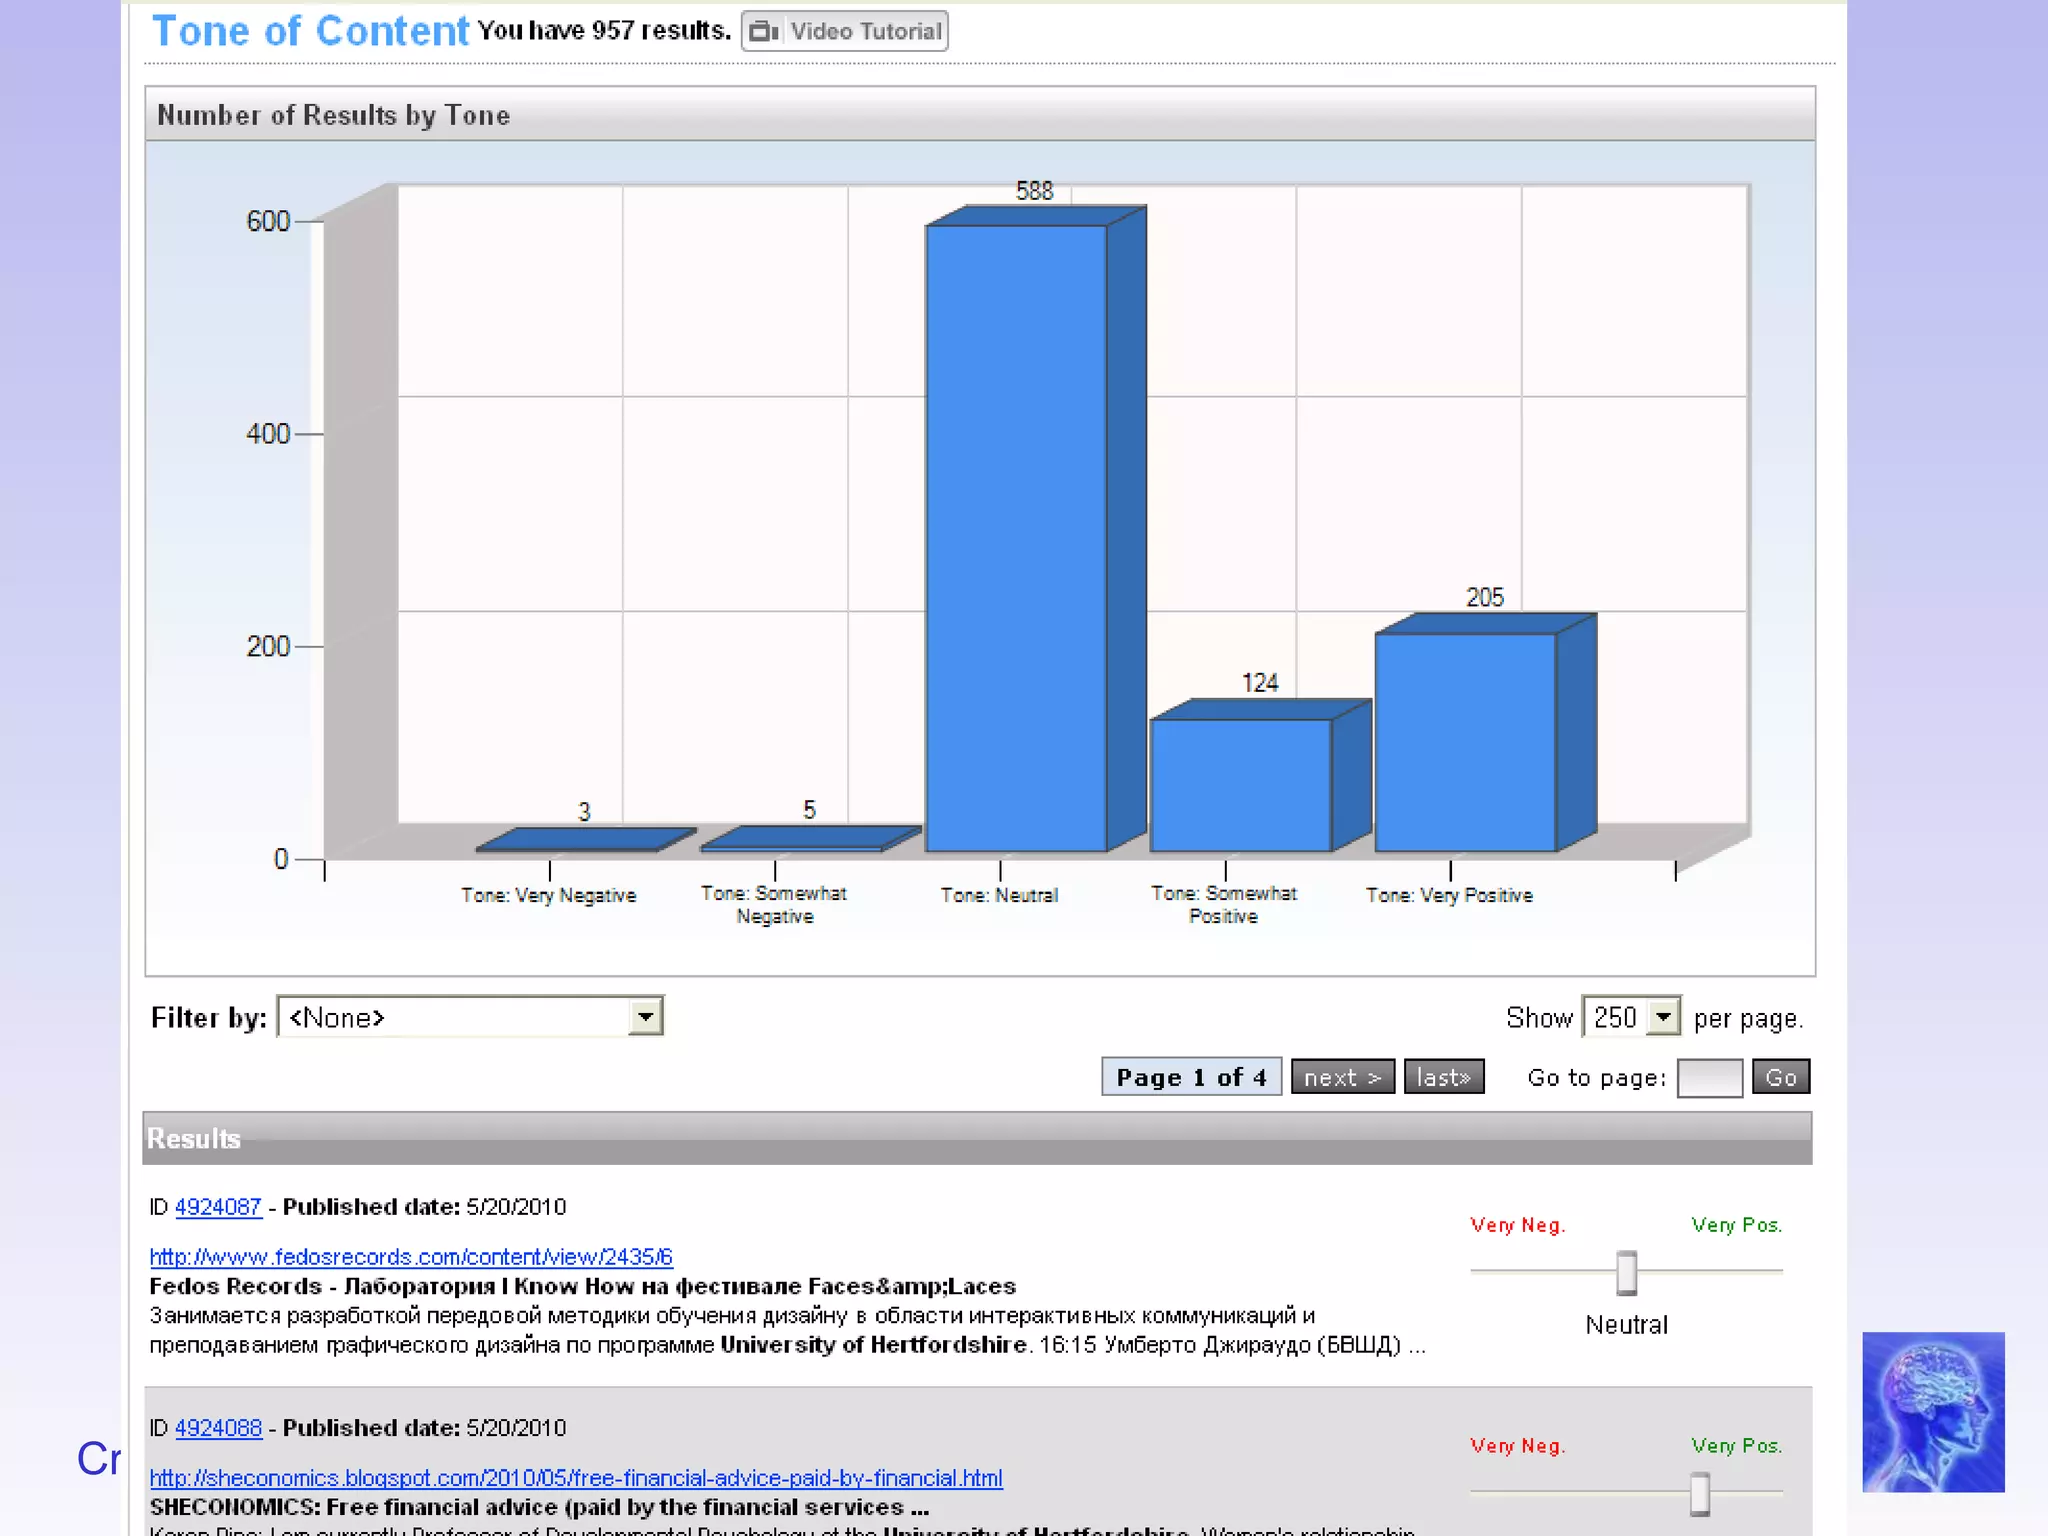Click the brain head thumbnail image

point(1932,1411)
